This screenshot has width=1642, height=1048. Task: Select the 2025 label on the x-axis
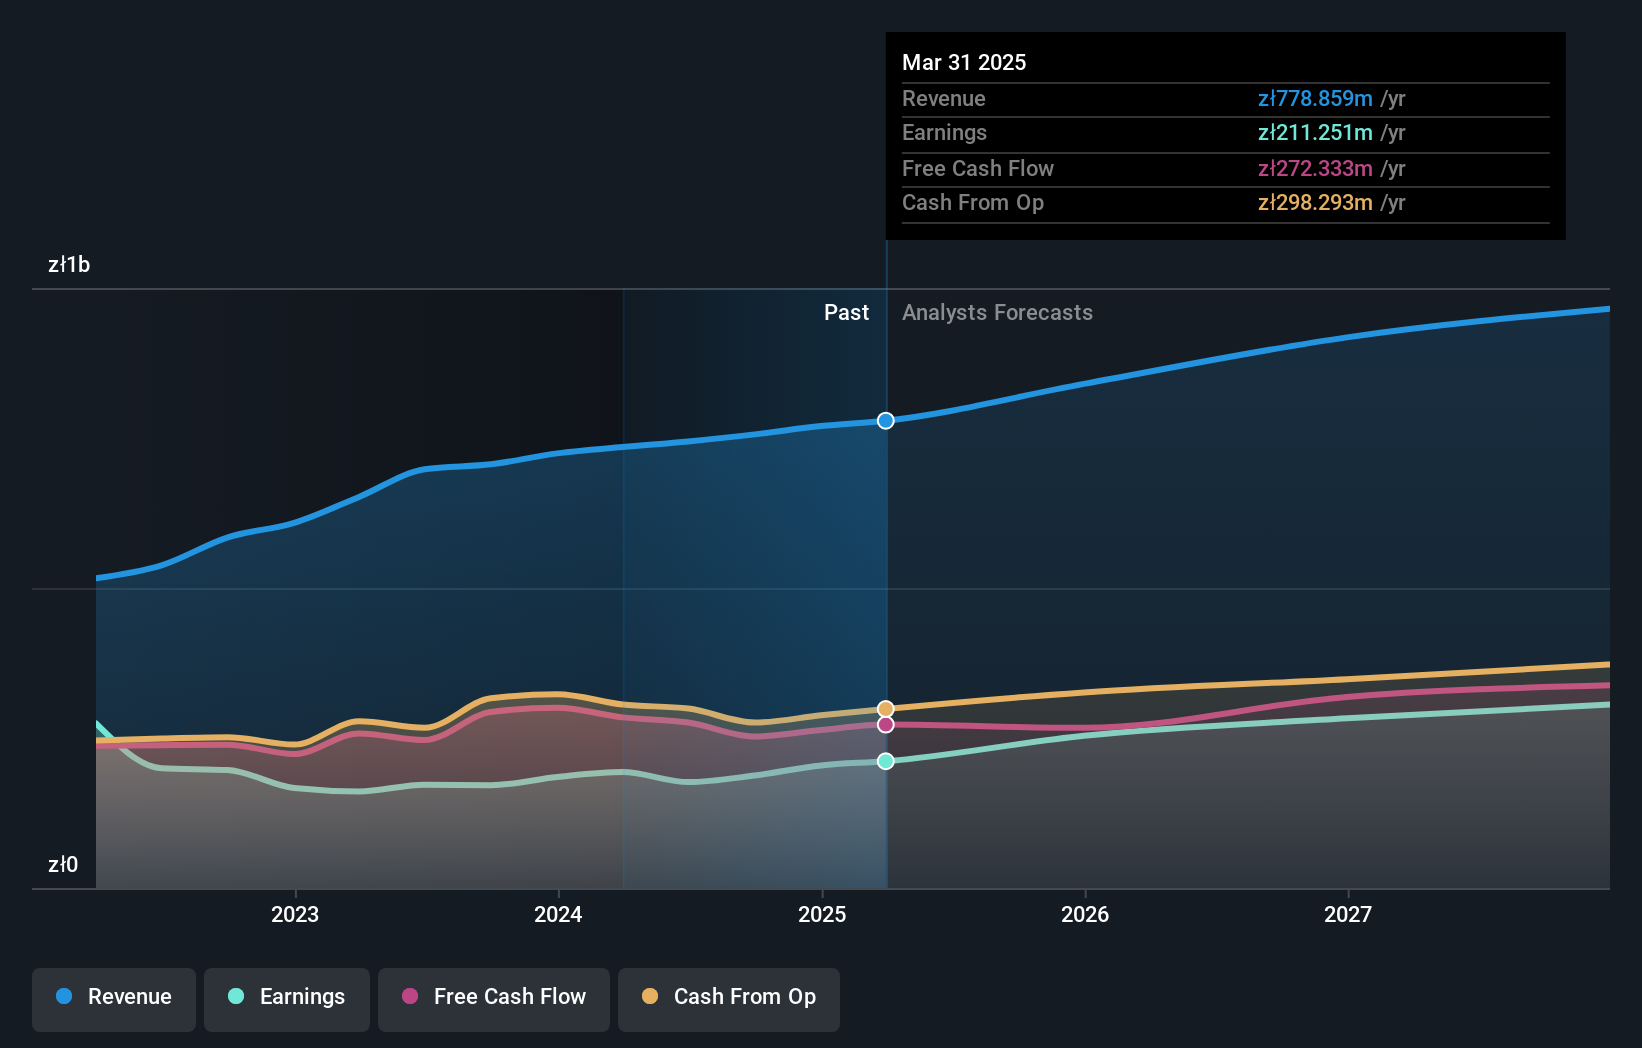[x=821, y=914]
